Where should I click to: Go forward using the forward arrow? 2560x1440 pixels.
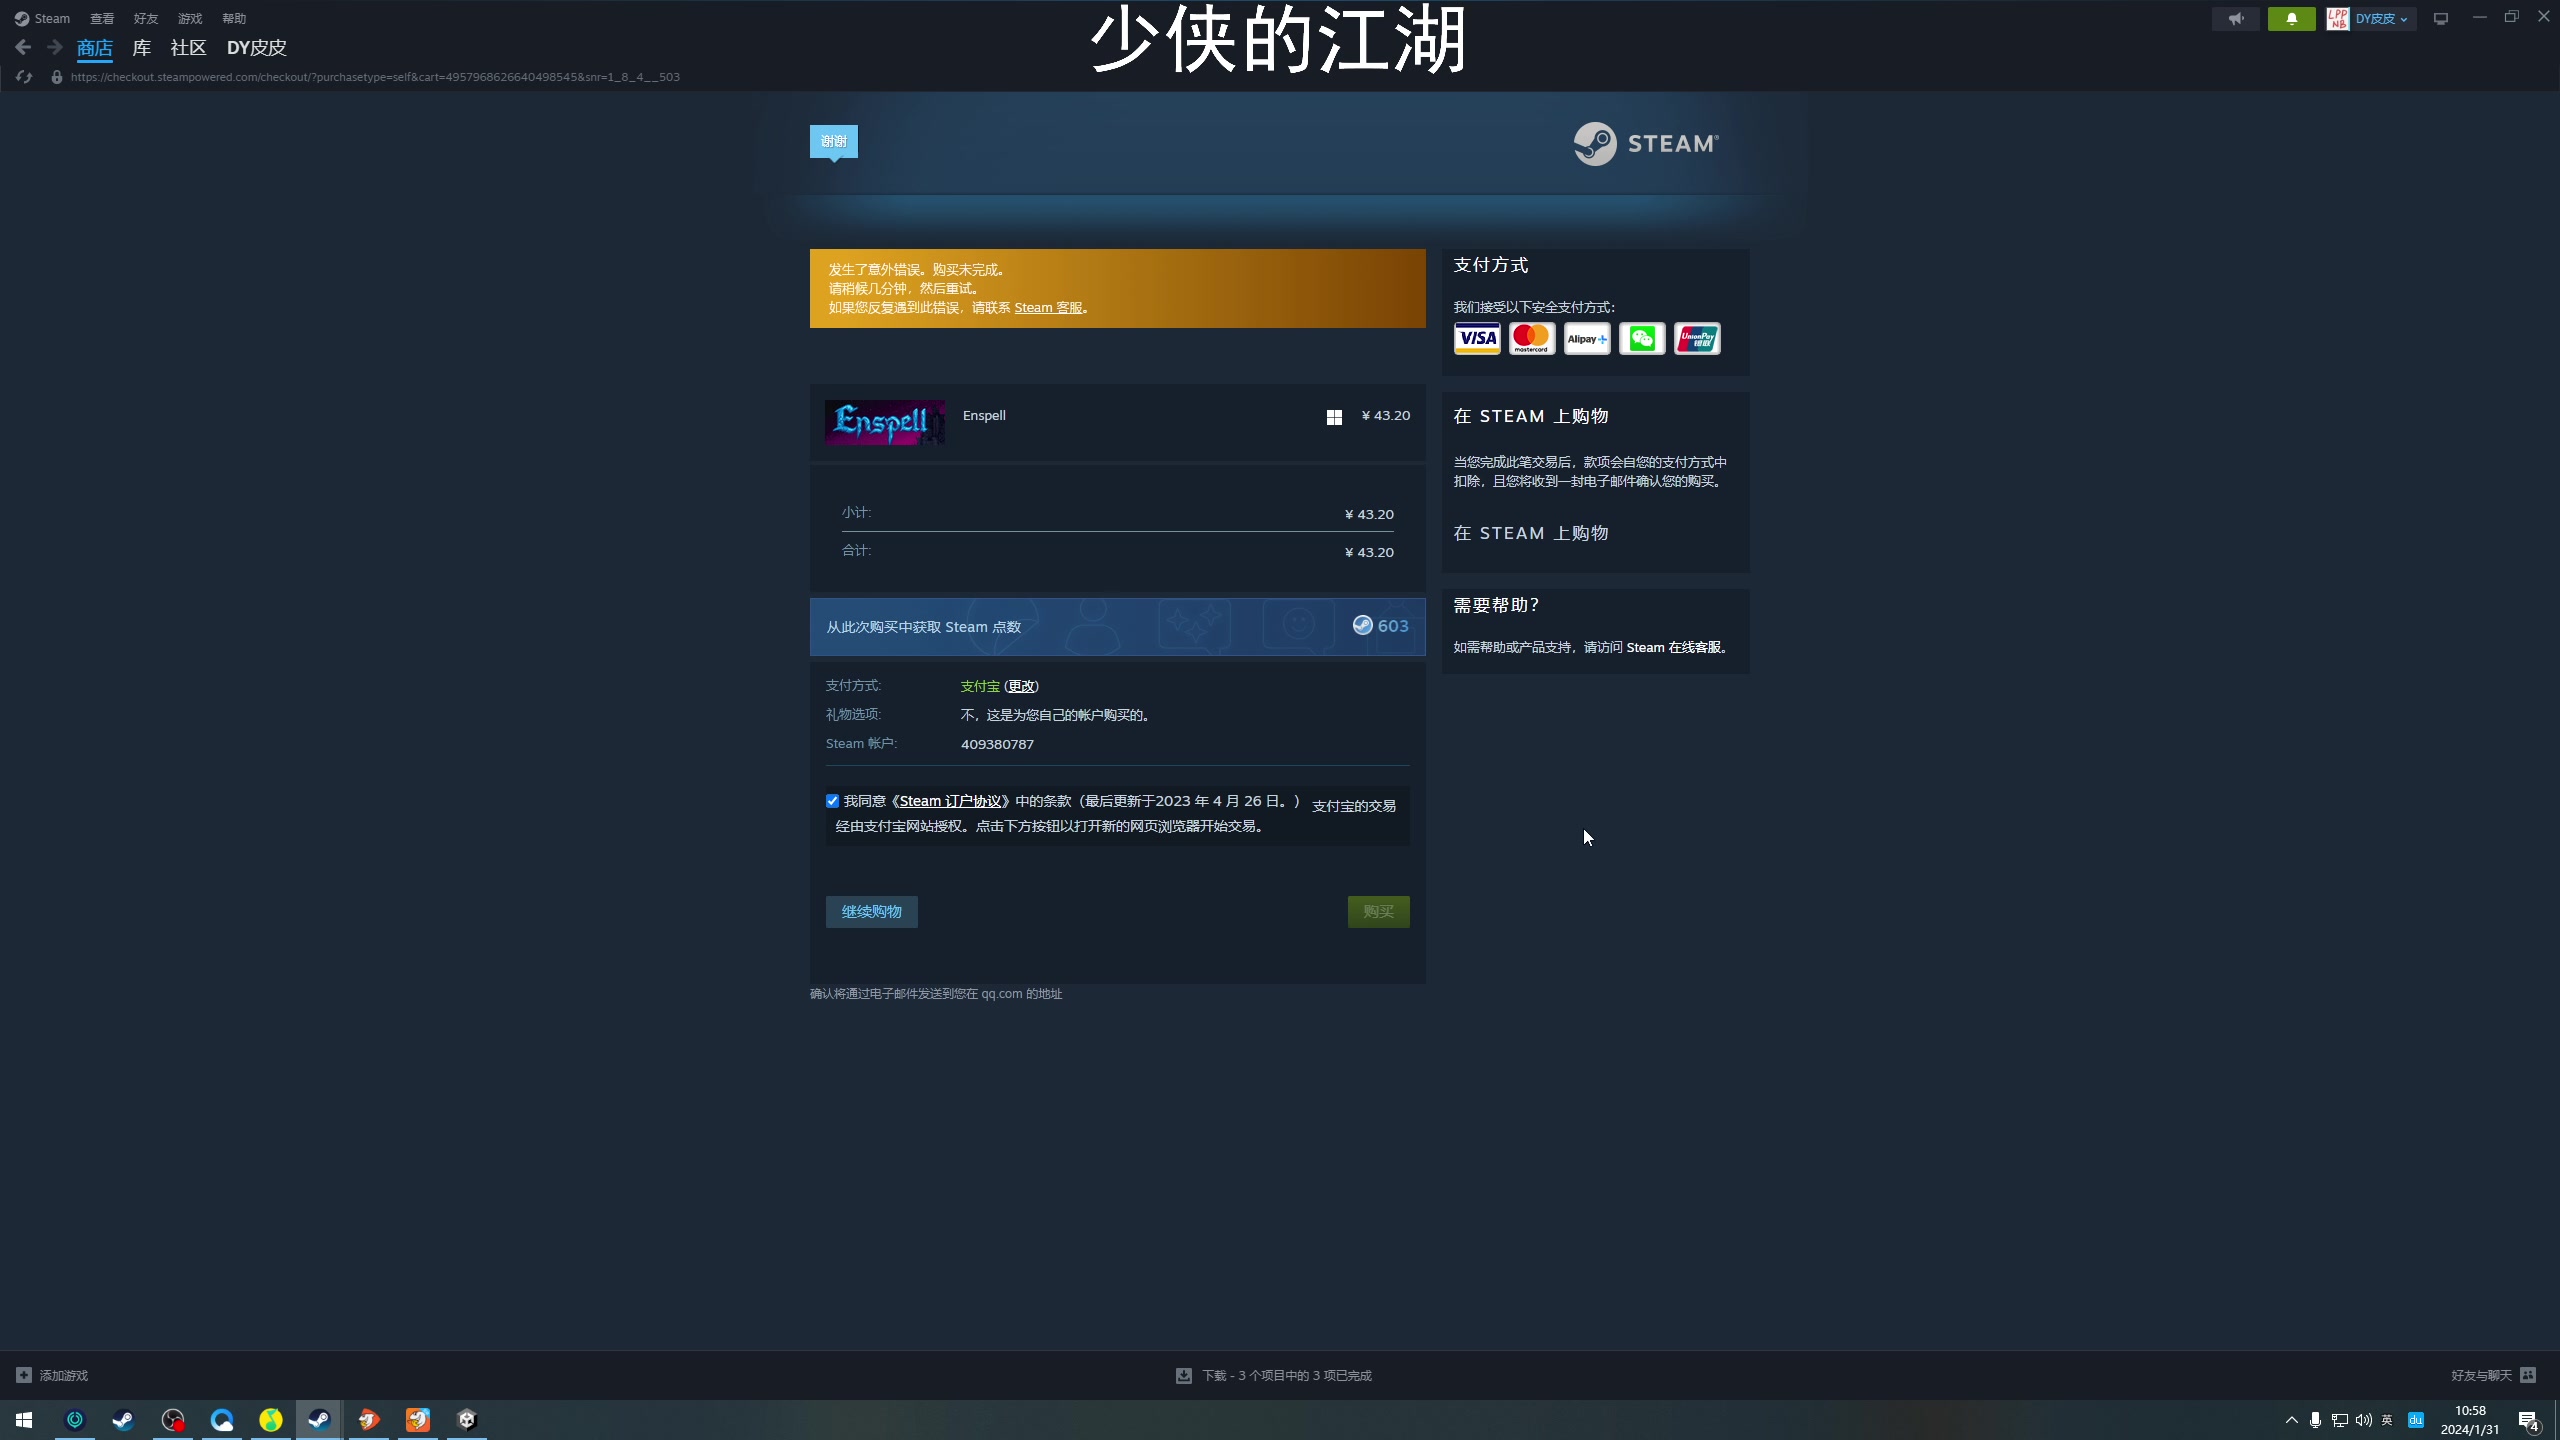pos(55,47)
